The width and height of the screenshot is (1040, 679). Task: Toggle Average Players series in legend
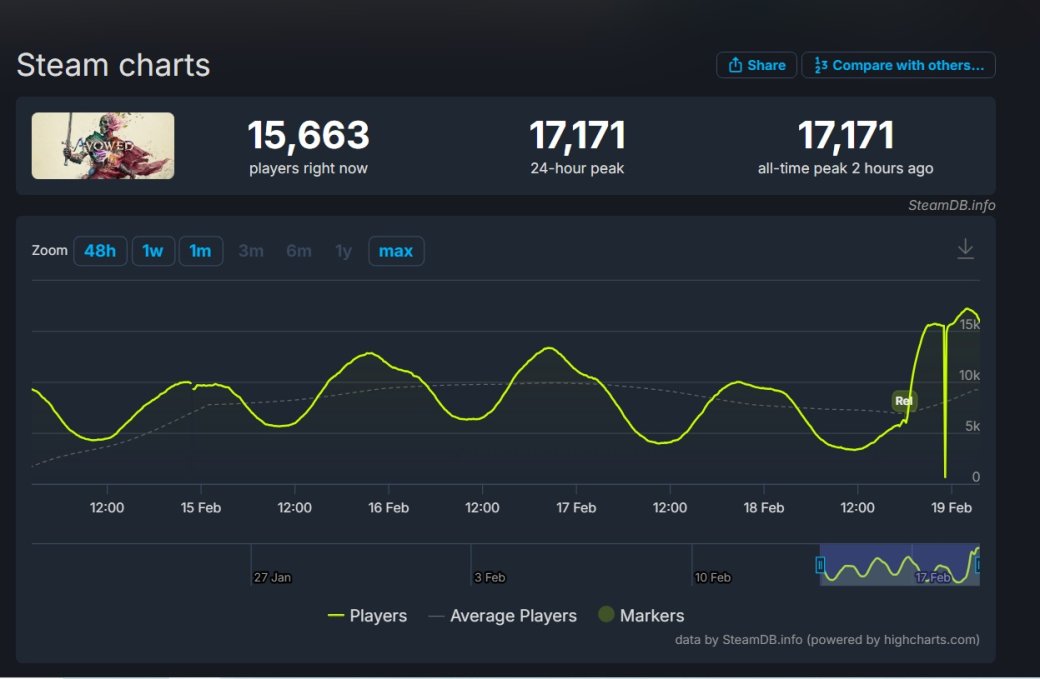click(503, 615)
